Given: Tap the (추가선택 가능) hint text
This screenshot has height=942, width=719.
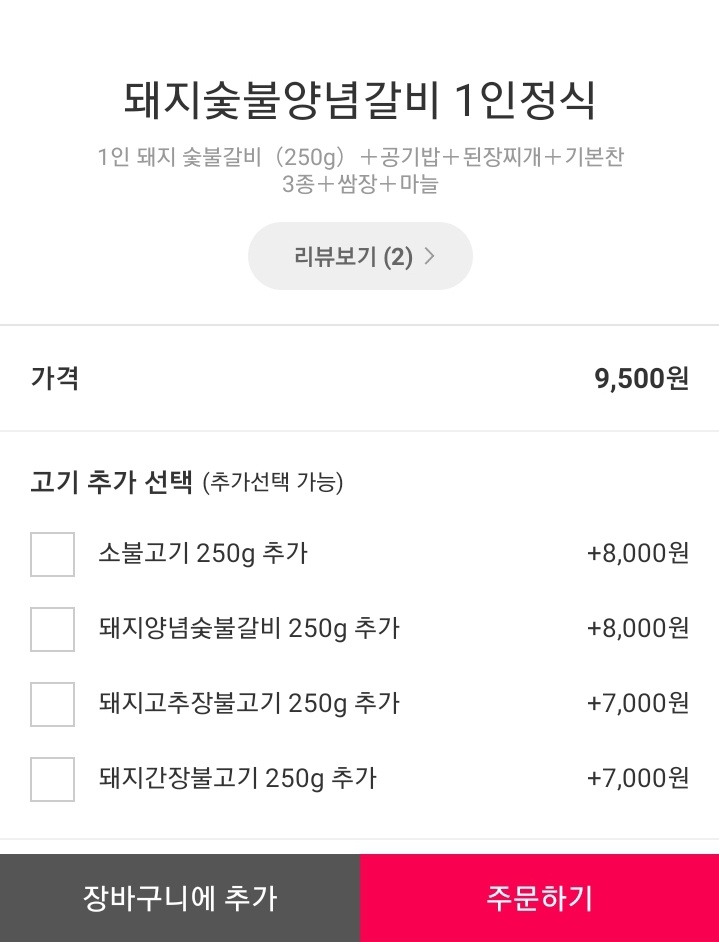Looking at the screenshot, I should [272, 483].
